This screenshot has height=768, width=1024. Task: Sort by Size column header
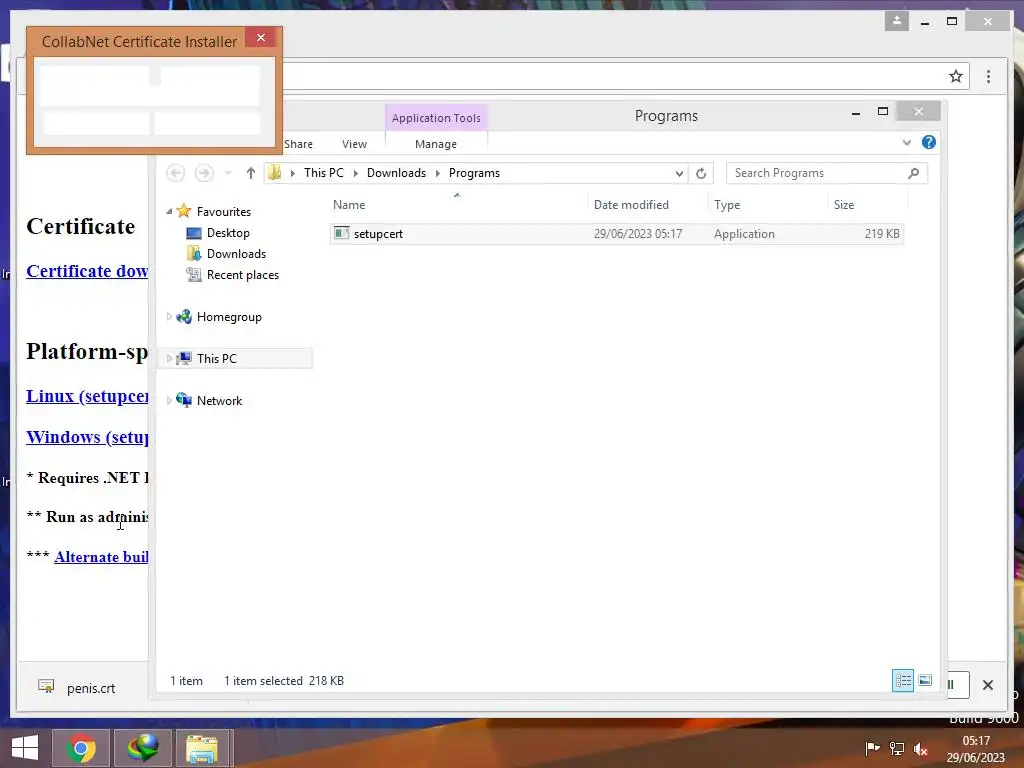844,205
